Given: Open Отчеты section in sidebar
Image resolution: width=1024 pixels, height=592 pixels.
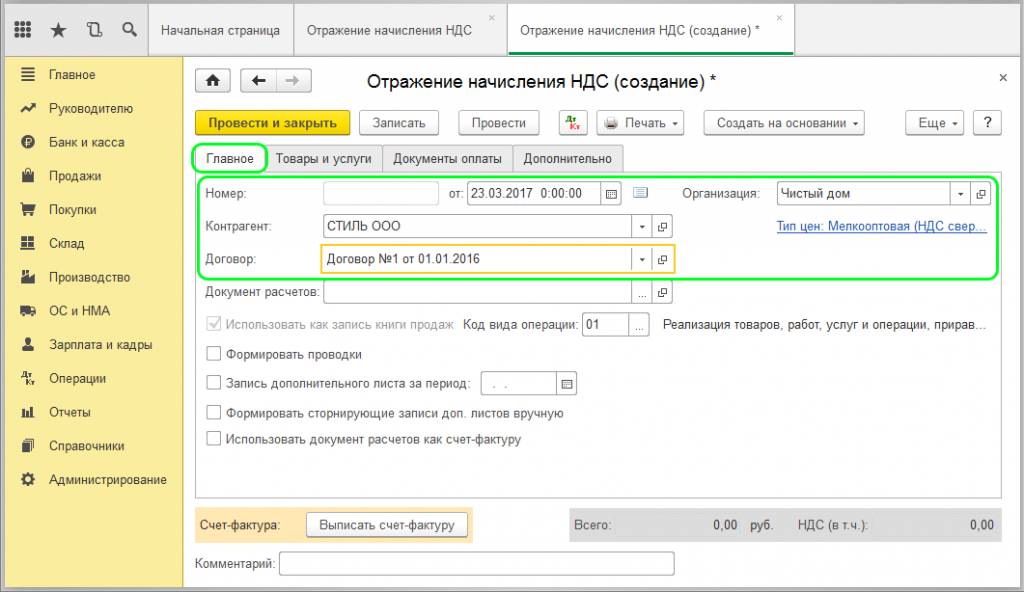Looking at the screenshot, I should tap(69, 412).
